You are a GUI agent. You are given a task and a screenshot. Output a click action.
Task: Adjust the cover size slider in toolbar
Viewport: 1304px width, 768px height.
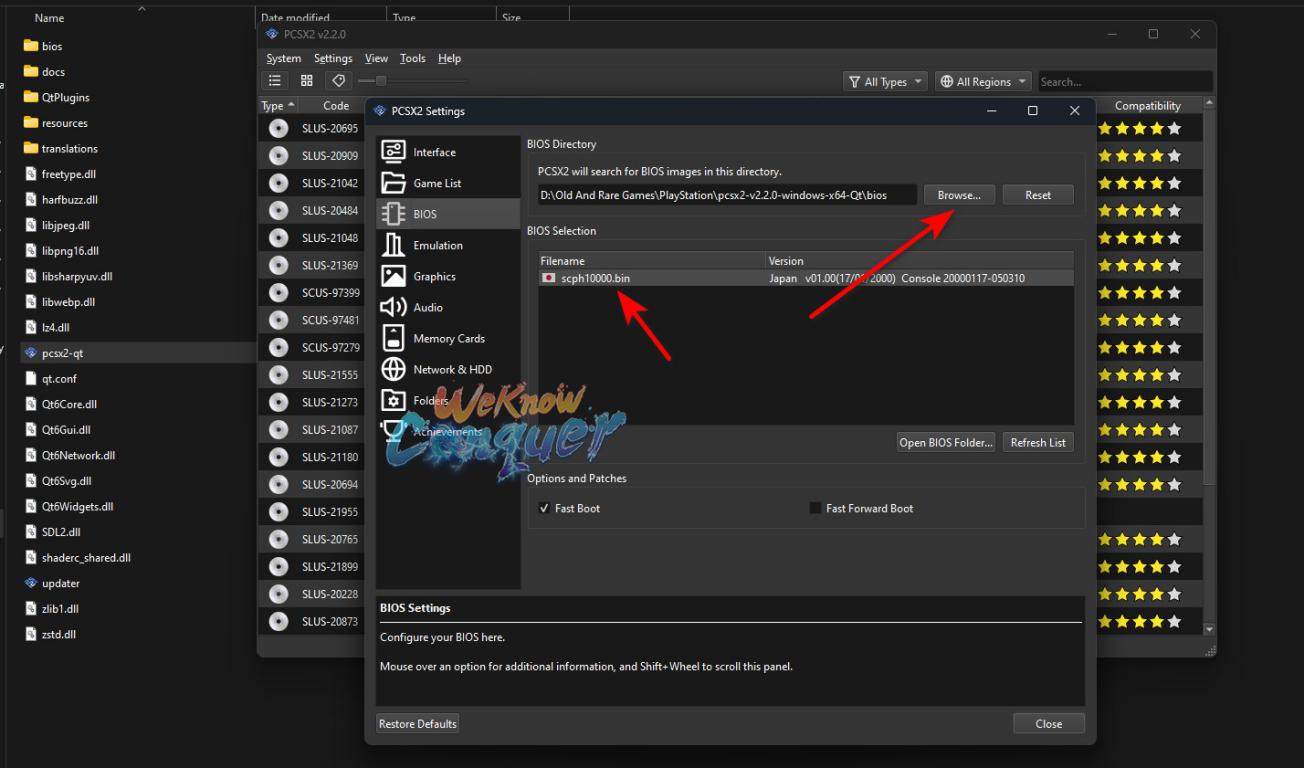tap(411, 81)
